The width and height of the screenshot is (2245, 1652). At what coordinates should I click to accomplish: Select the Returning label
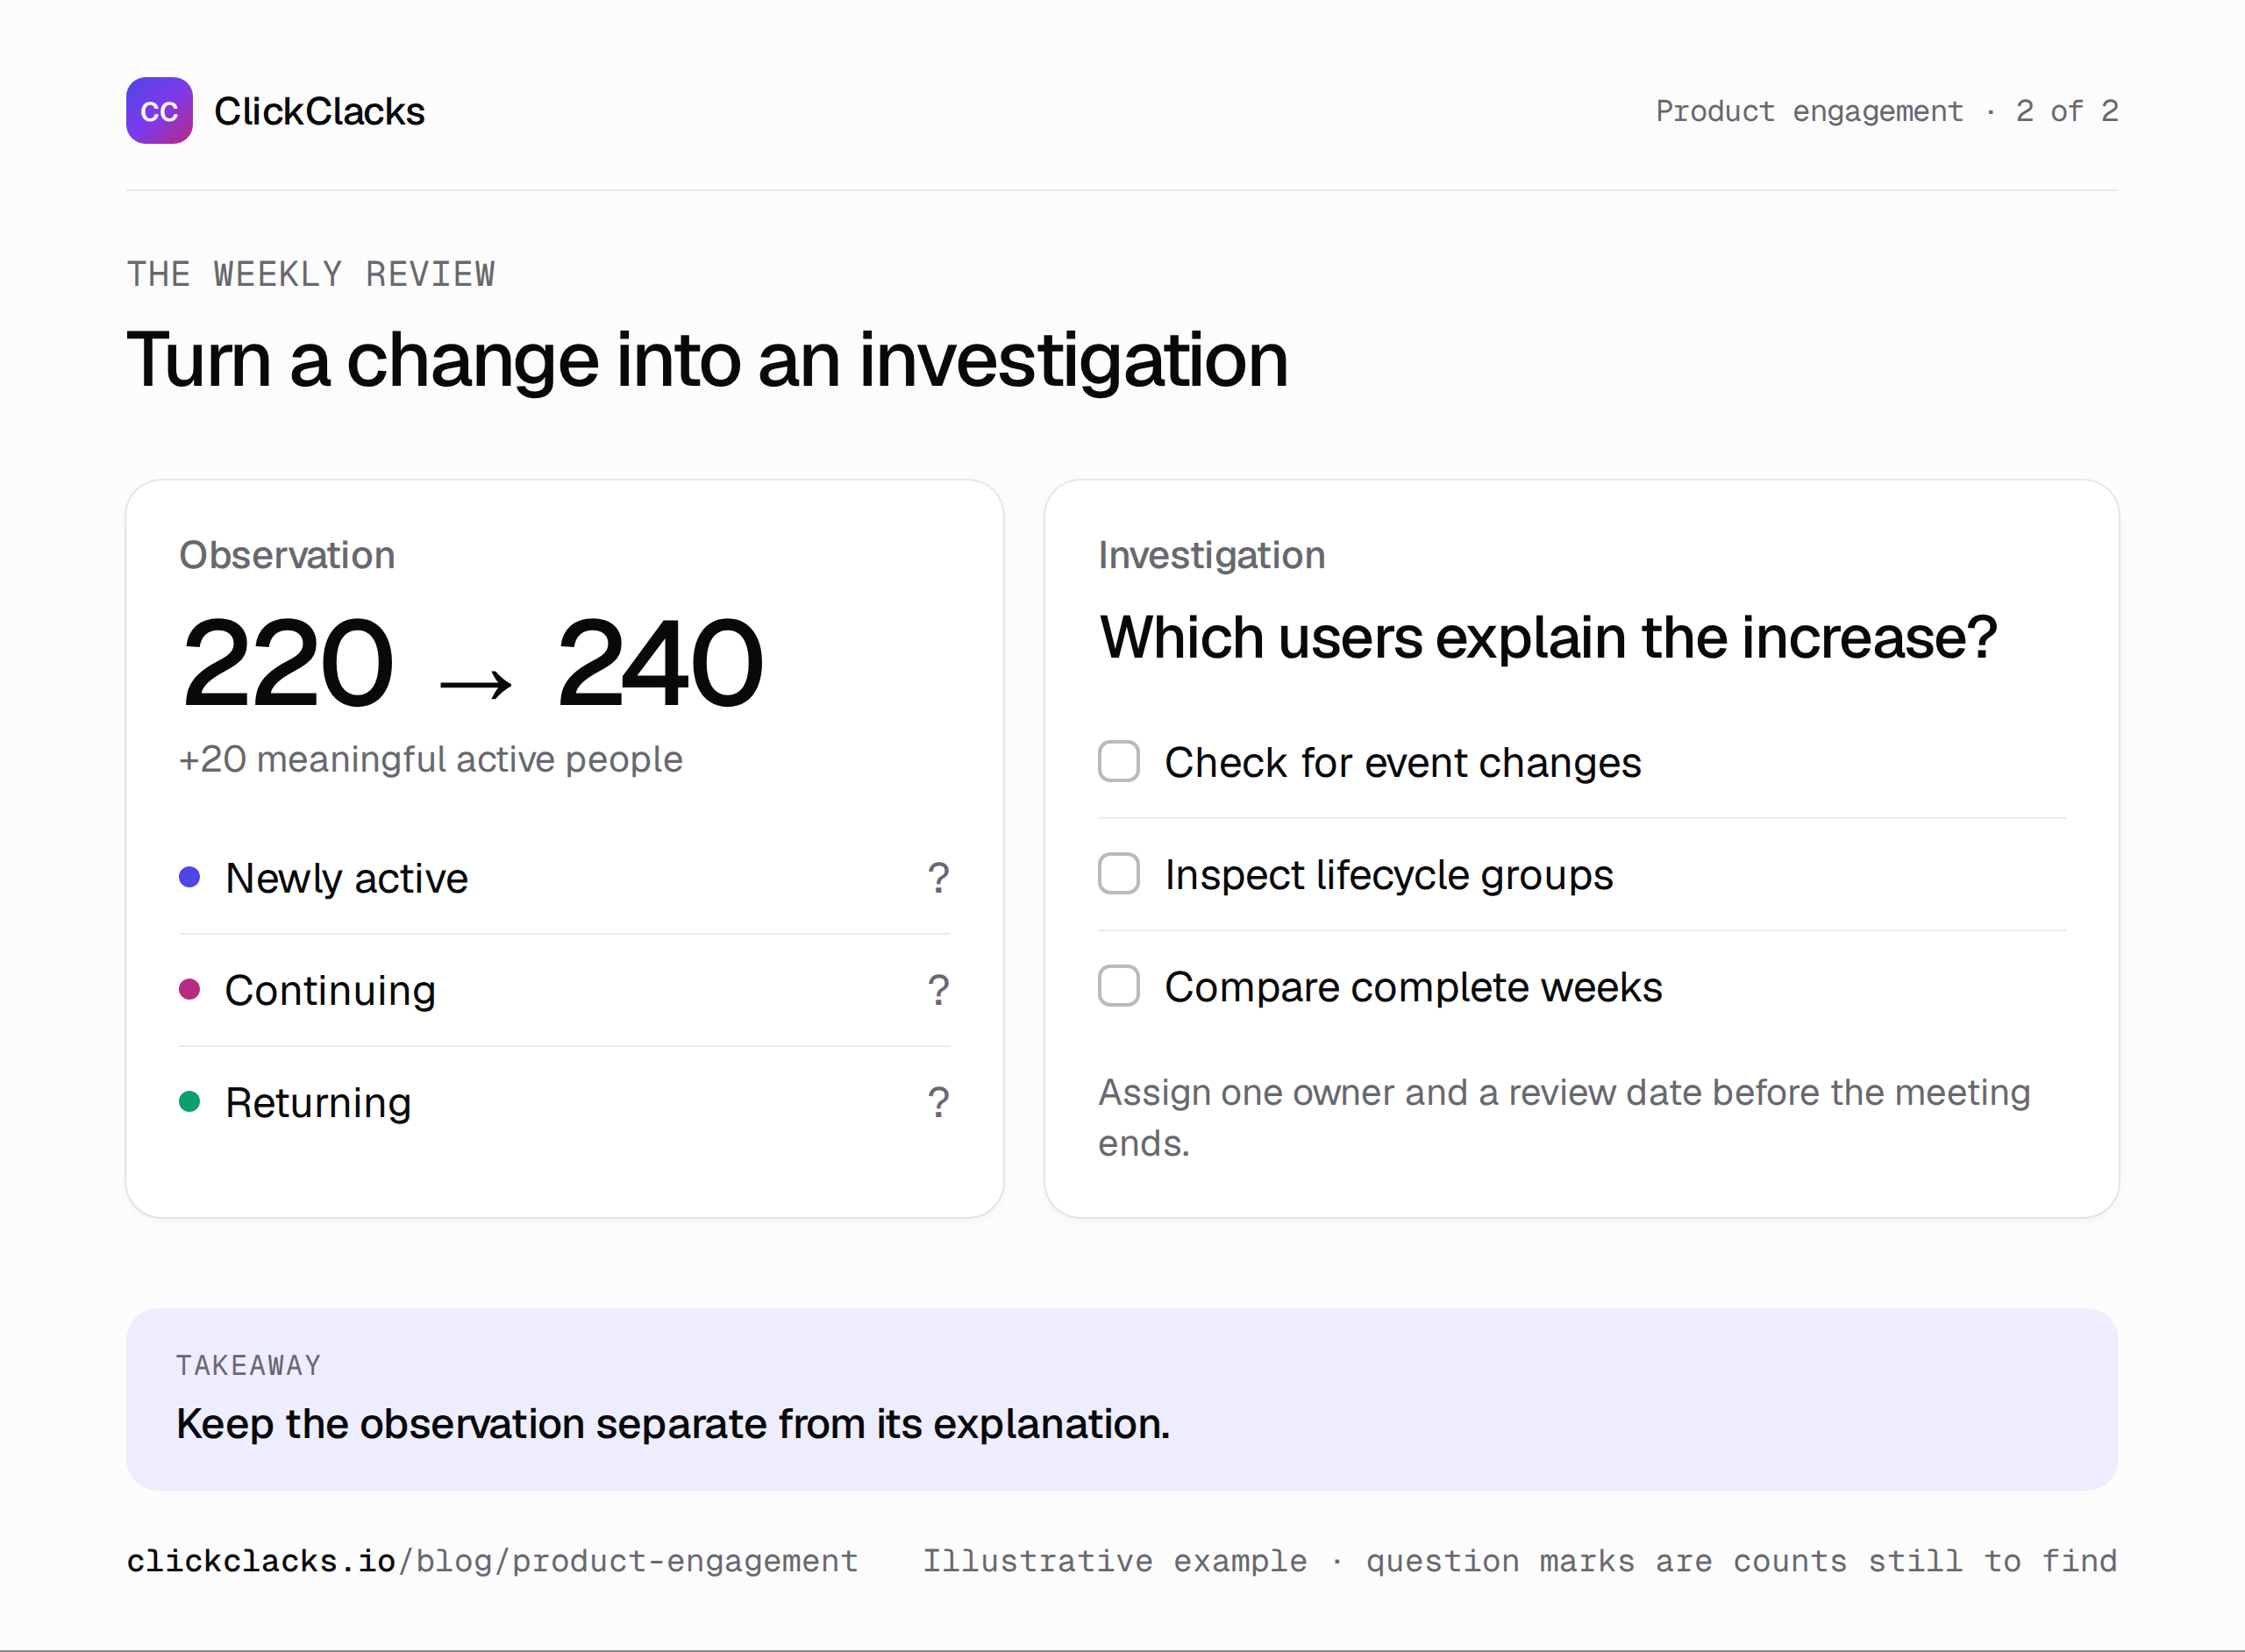(x=318, y=1102)
